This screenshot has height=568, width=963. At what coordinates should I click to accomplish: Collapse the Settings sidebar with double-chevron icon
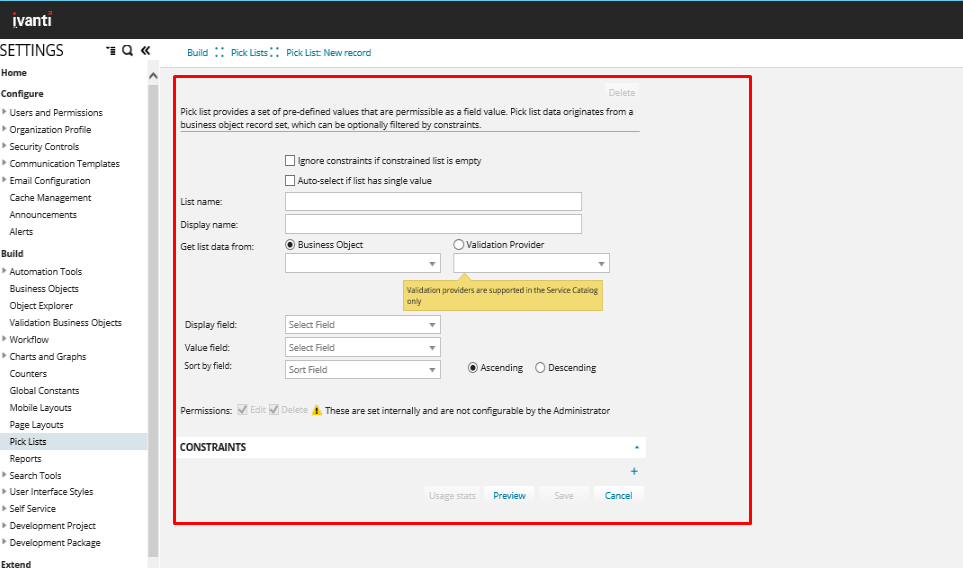tap(145, 50)
